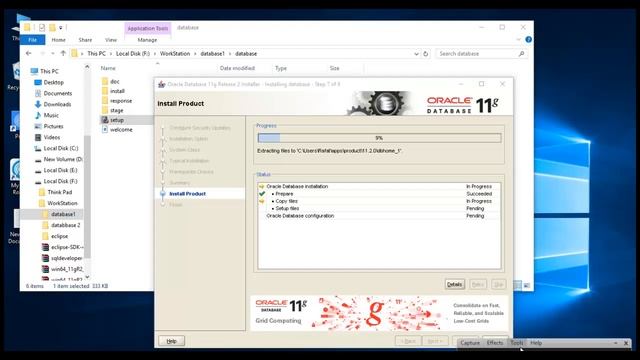The image size is (640, 360).
Task: Click WorkStation in the address path
Action: point(175,53)
